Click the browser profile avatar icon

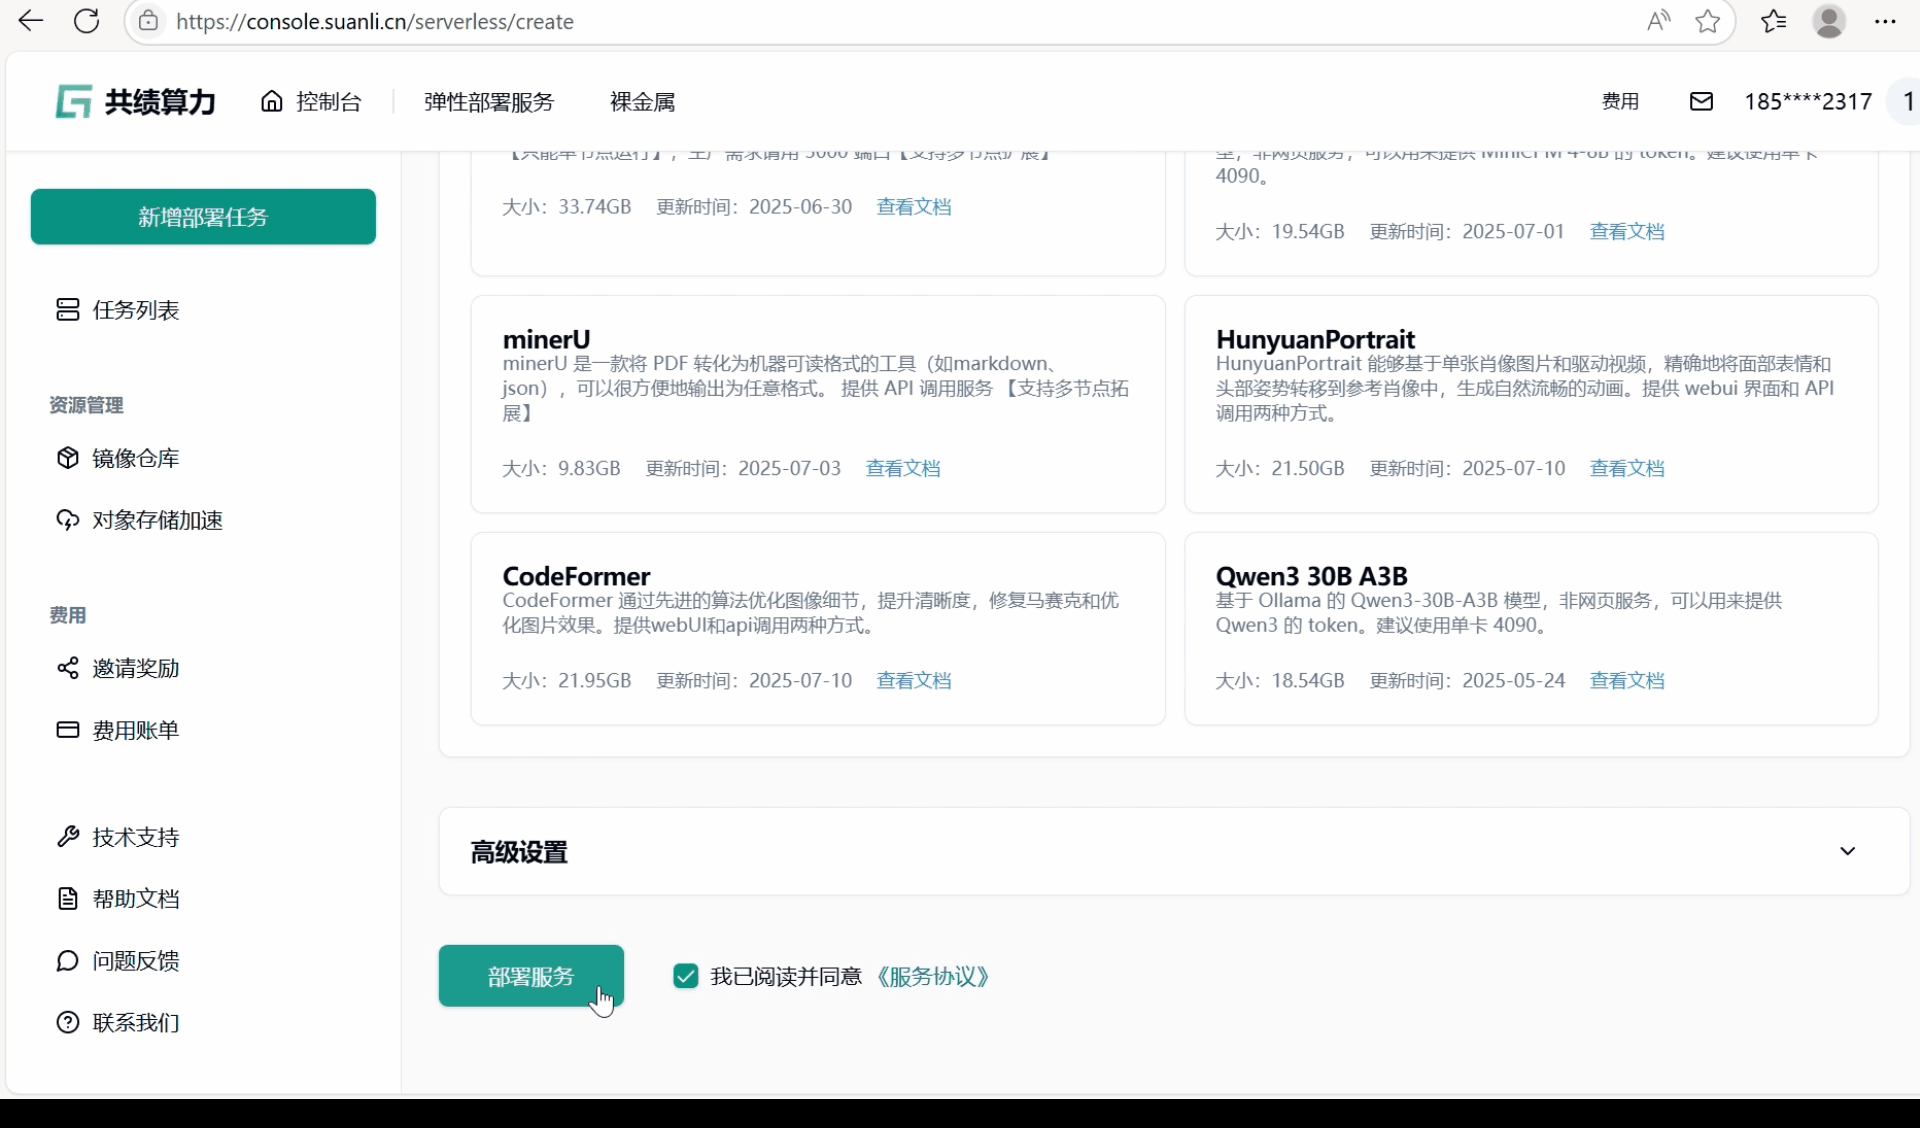click(1829, 21)
